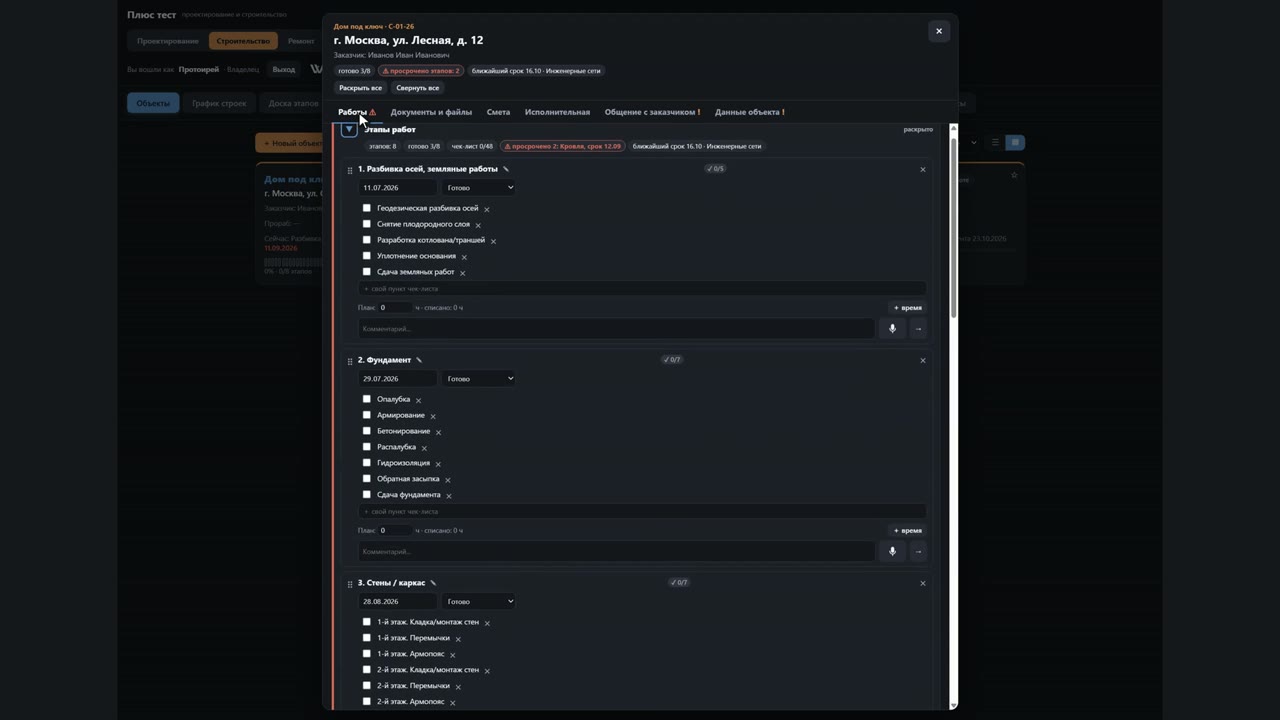Click the stage 1 comment field
Image resolution: width=1280 pixels, height=720 pixels.
(616, 328)
